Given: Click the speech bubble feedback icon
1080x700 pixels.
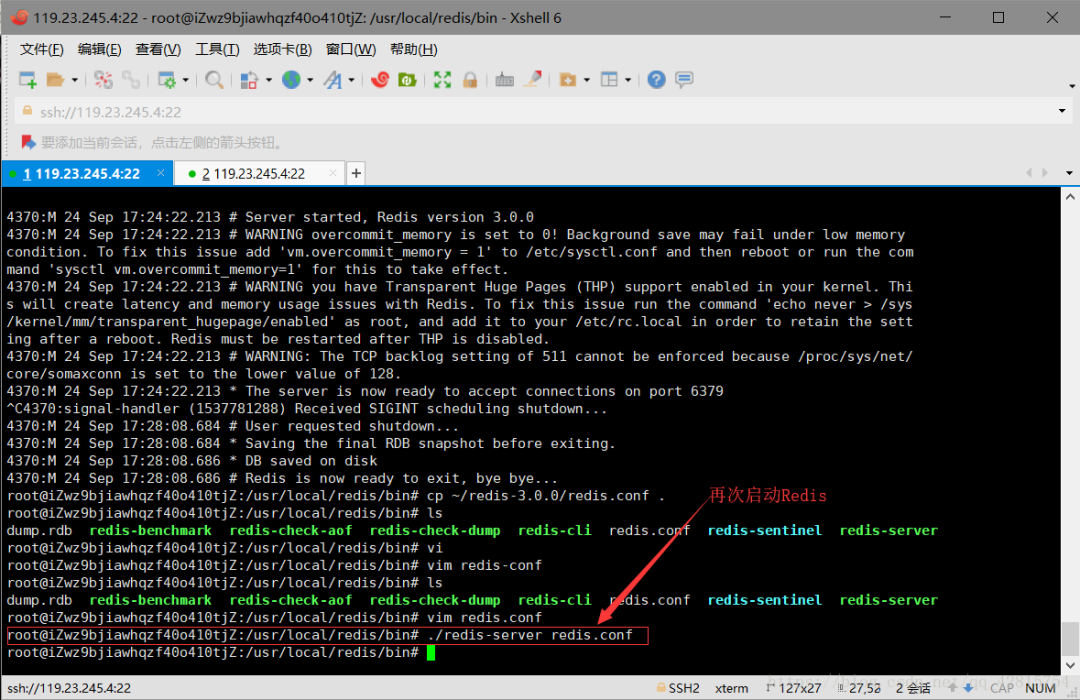Looking at the screenshot, I should point(684,80).
